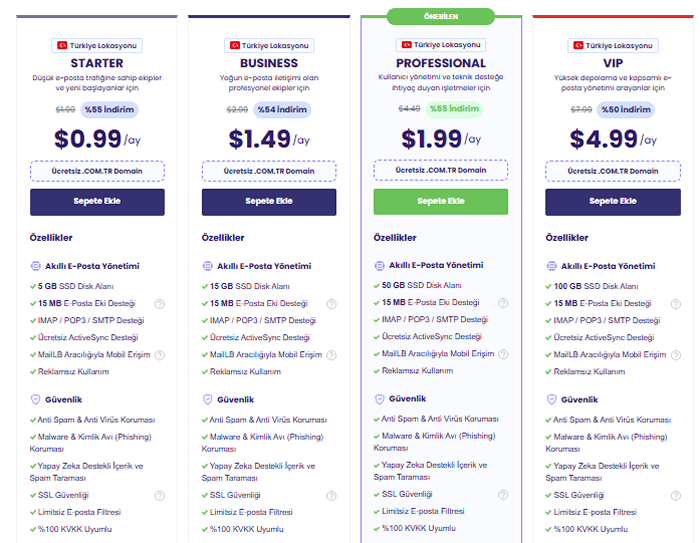This screenshot has height=543, width=700.
Task: Click Türkiye flag icon in VIP plan
Action: point(578,46)
